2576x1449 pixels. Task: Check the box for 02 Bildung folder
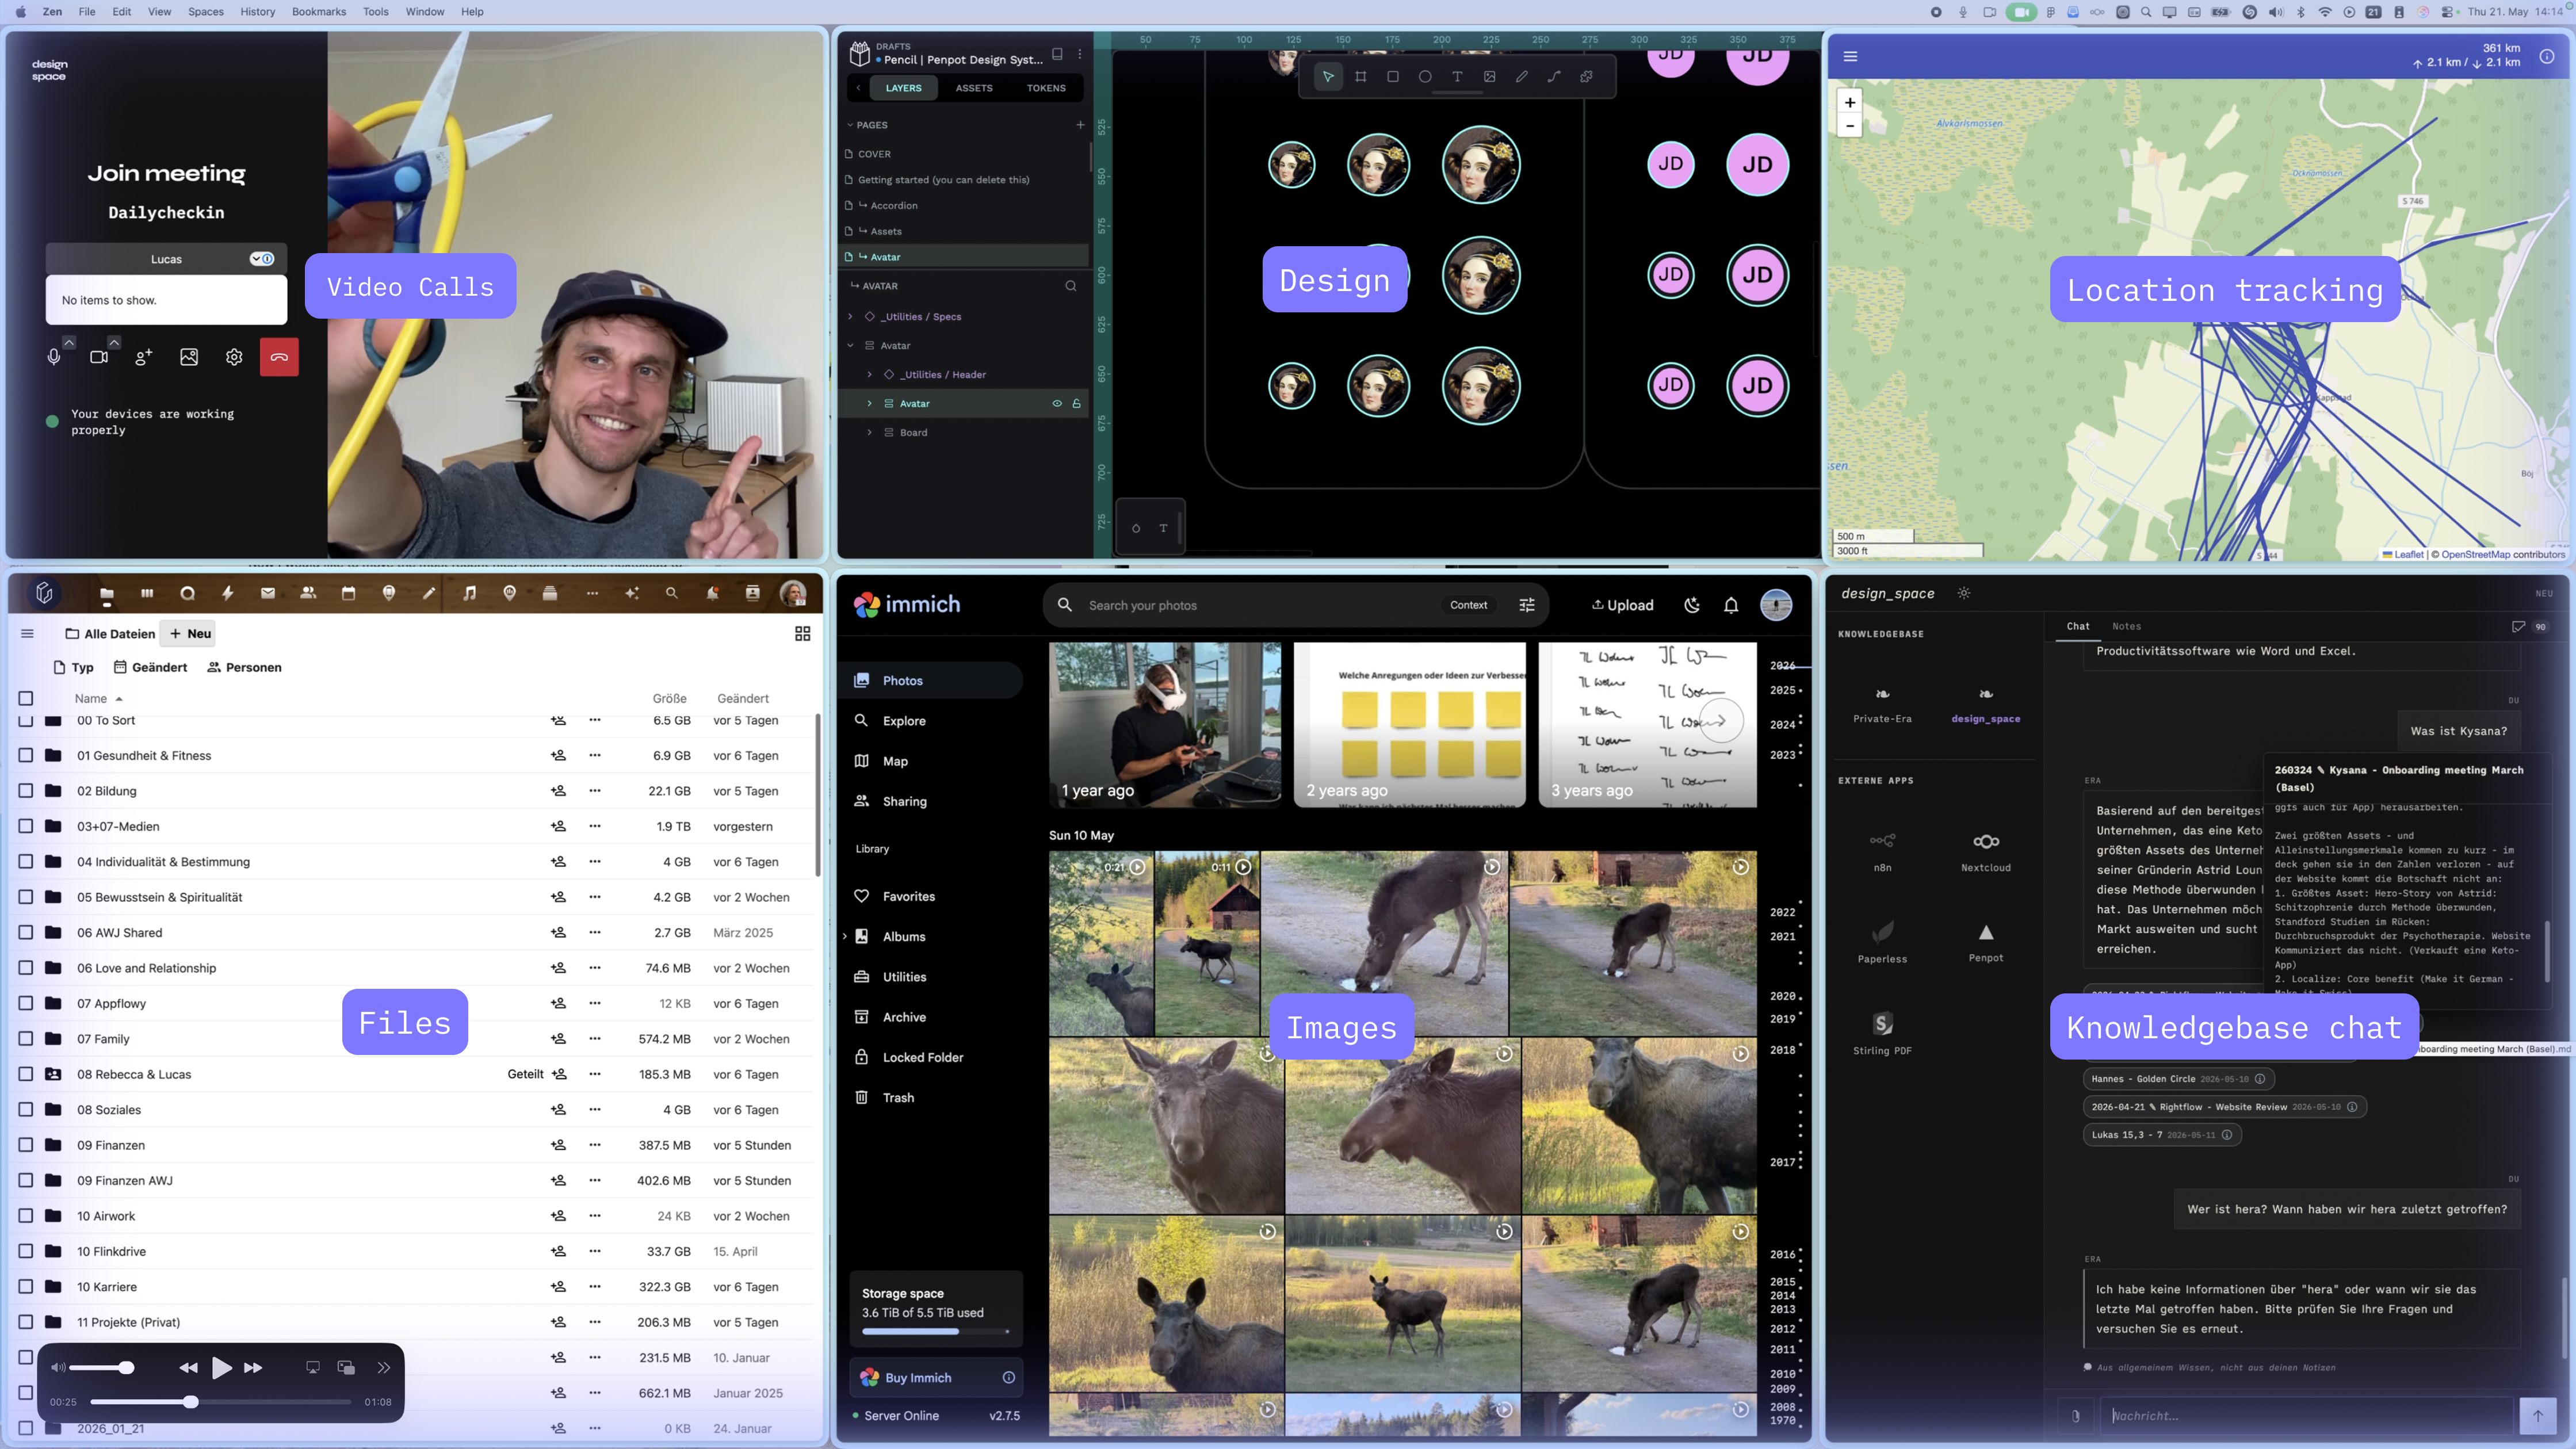pos(26,791)
